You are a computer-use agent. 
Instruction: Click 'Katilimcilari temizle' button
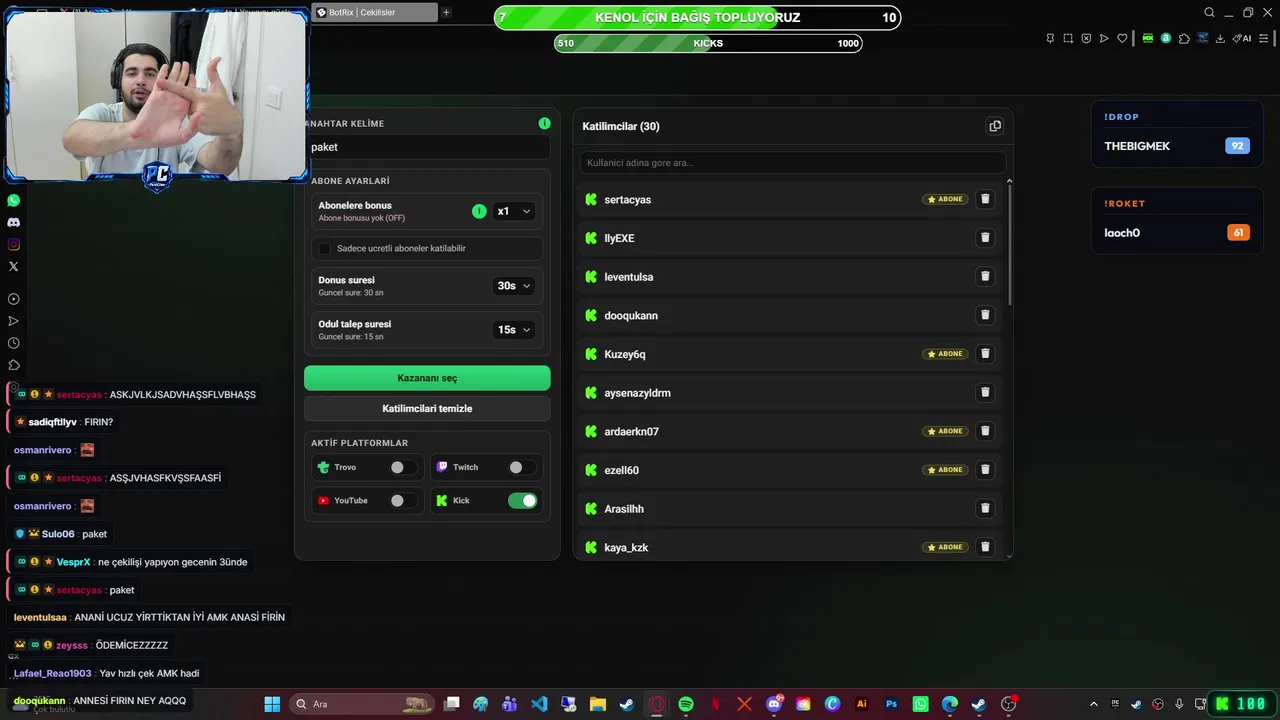[427, 408]
